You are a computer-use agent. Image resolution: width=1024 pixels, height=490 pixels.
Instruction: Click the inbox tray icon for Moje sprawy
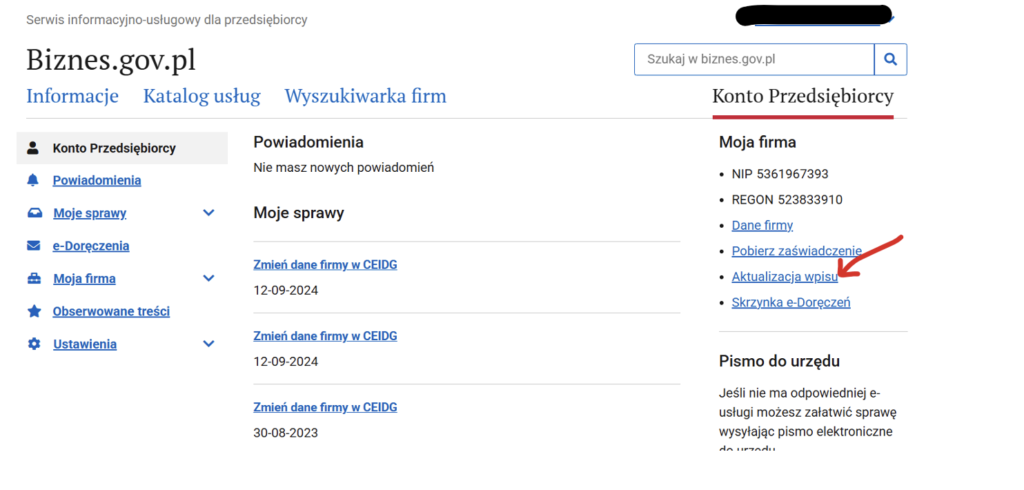point(33,213)
